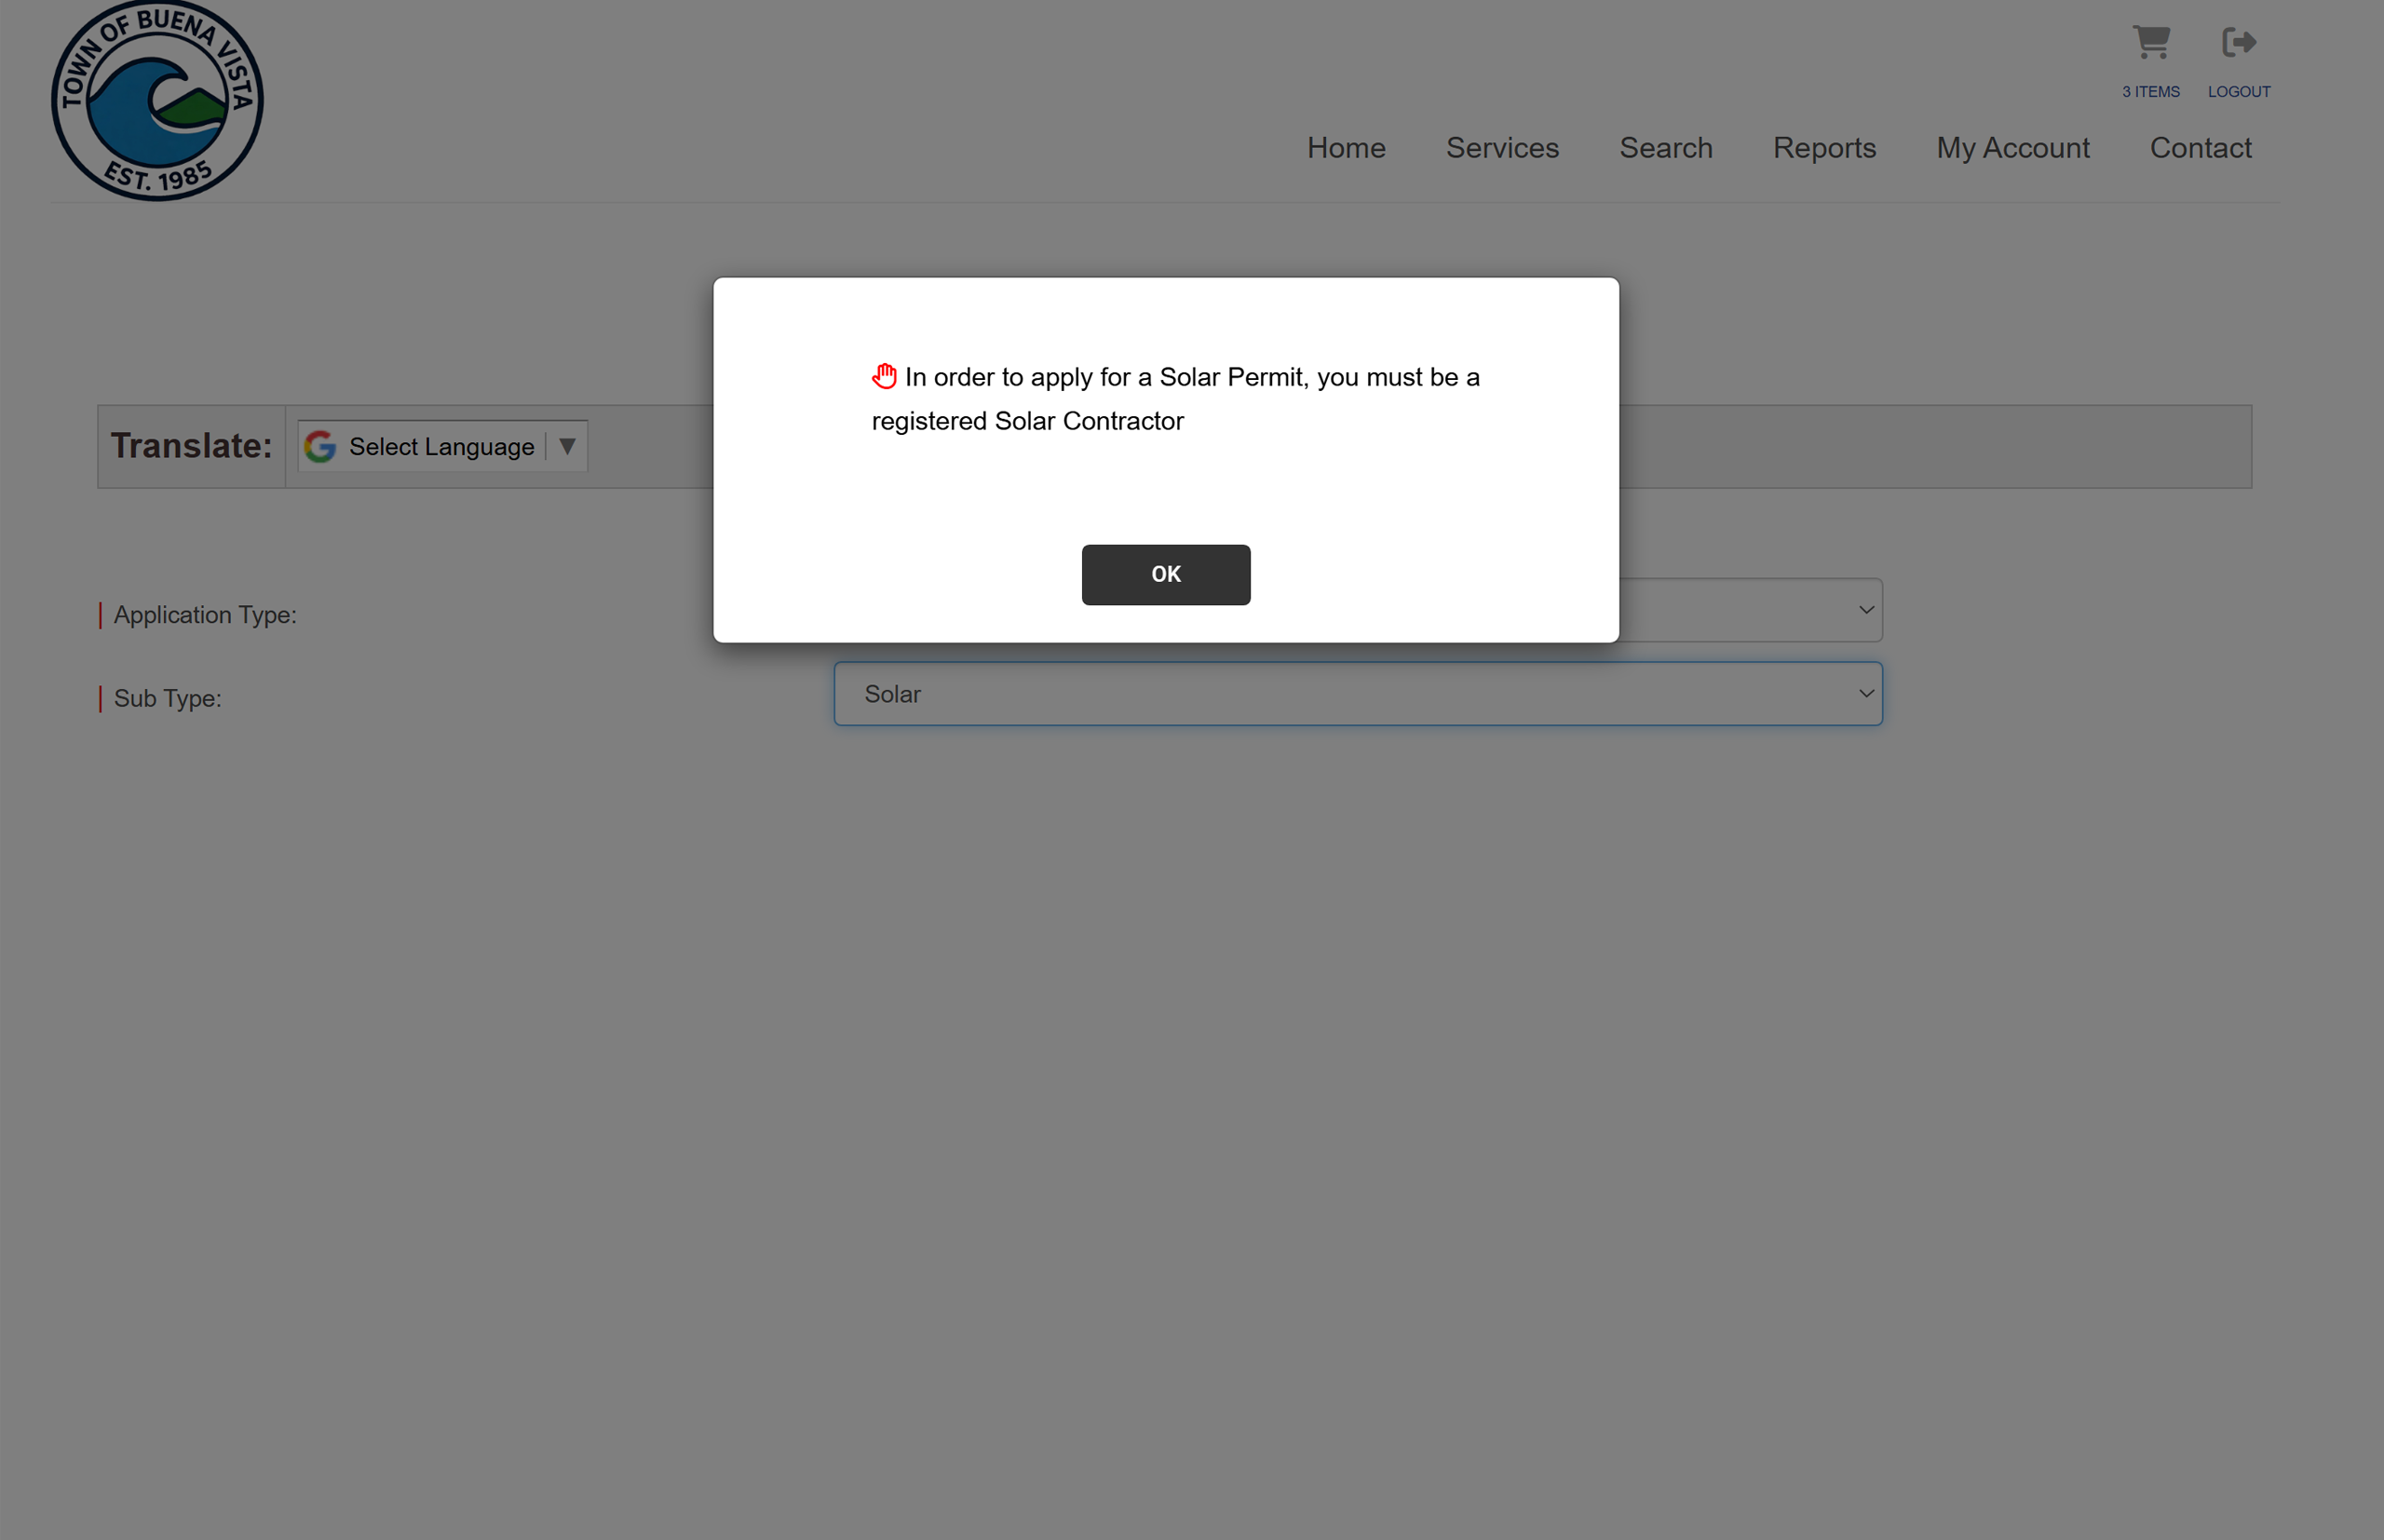Image resolution: width=2384 pixels, height=1540 pixels.
Task: Click the red stop hand icon in dialog
Action: (x=884, y=375)
